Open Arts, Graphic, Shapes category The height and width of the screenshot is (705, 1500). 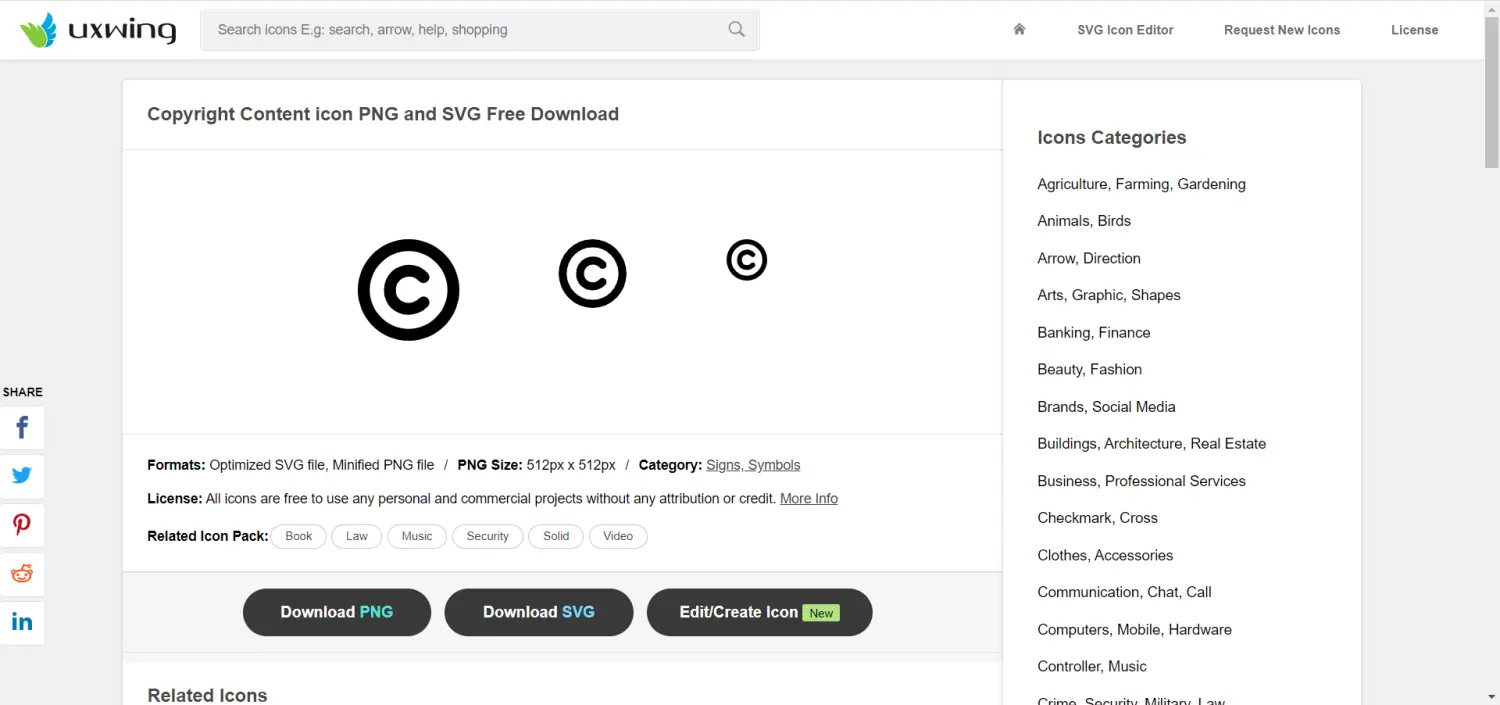pos(1109,295)
